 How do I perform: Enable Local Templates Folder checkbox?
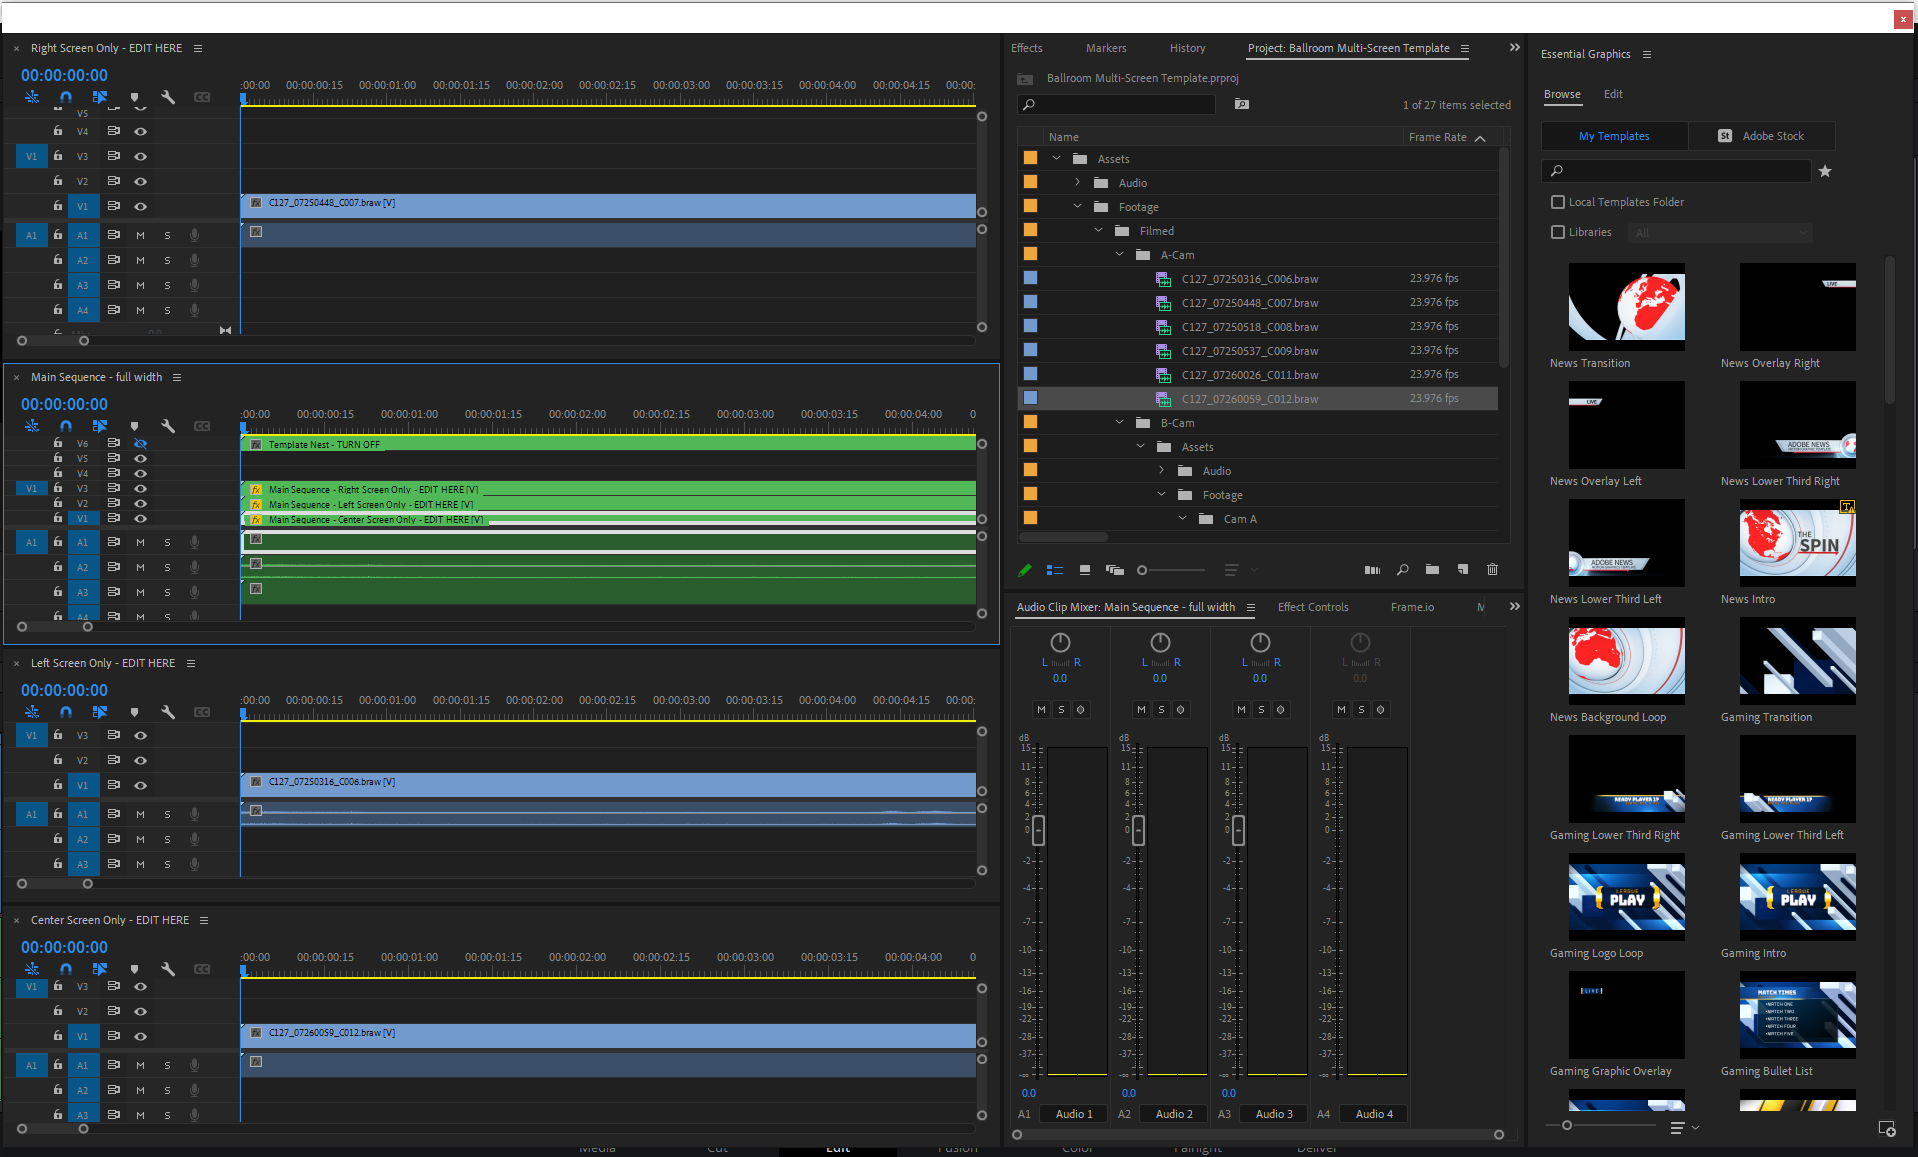click(x=1558, y=202)
